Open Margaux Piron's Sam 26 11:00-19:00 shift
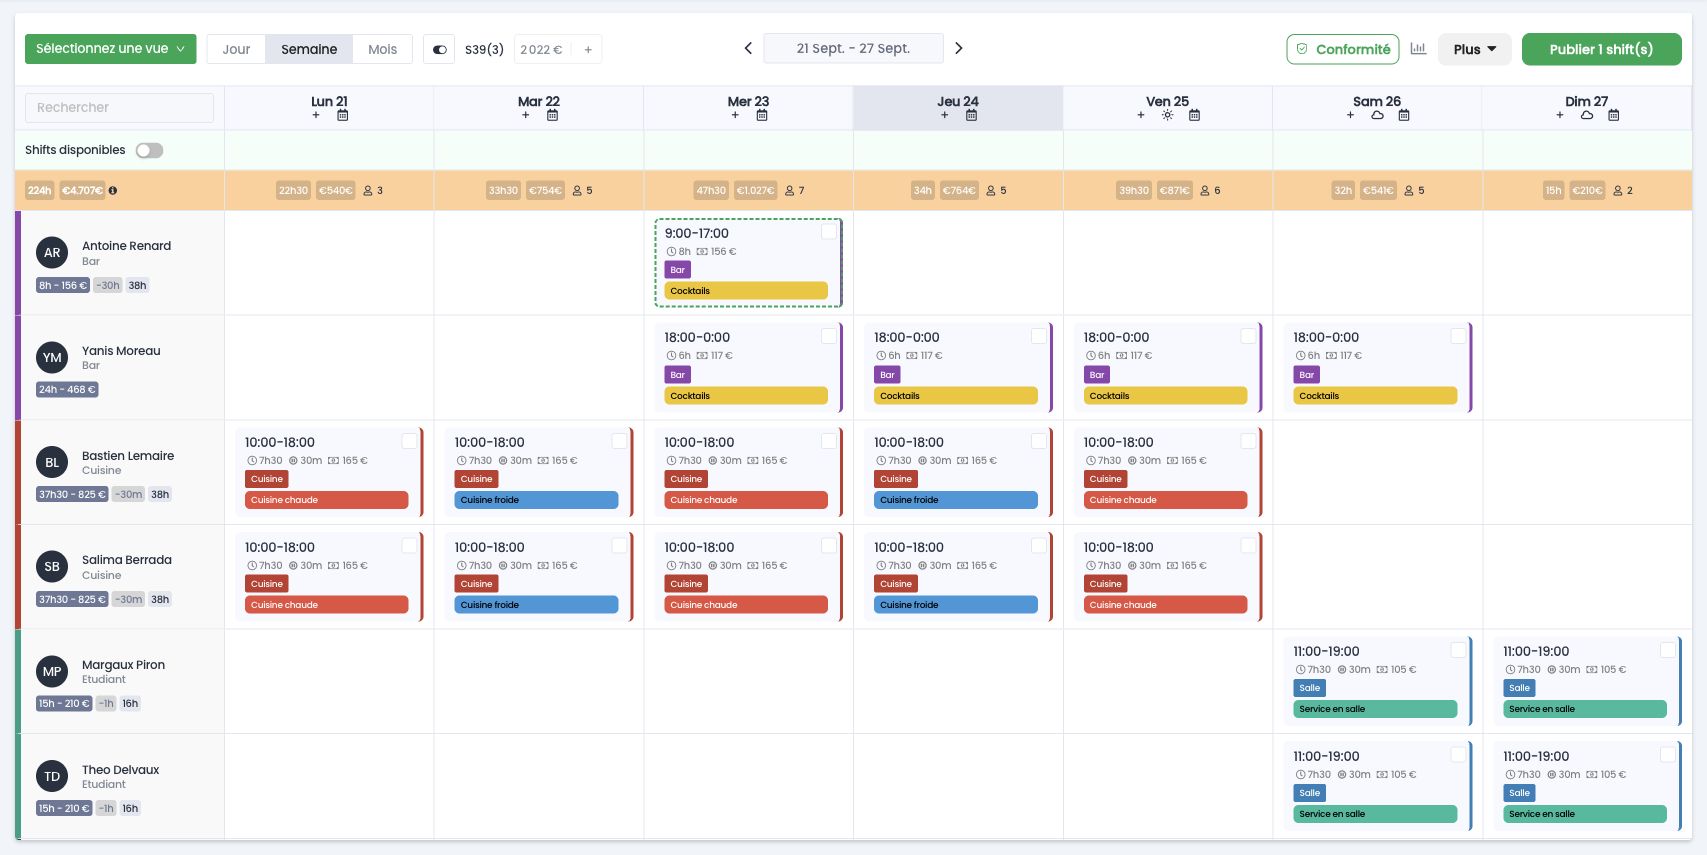 [x=1376, y=681]
